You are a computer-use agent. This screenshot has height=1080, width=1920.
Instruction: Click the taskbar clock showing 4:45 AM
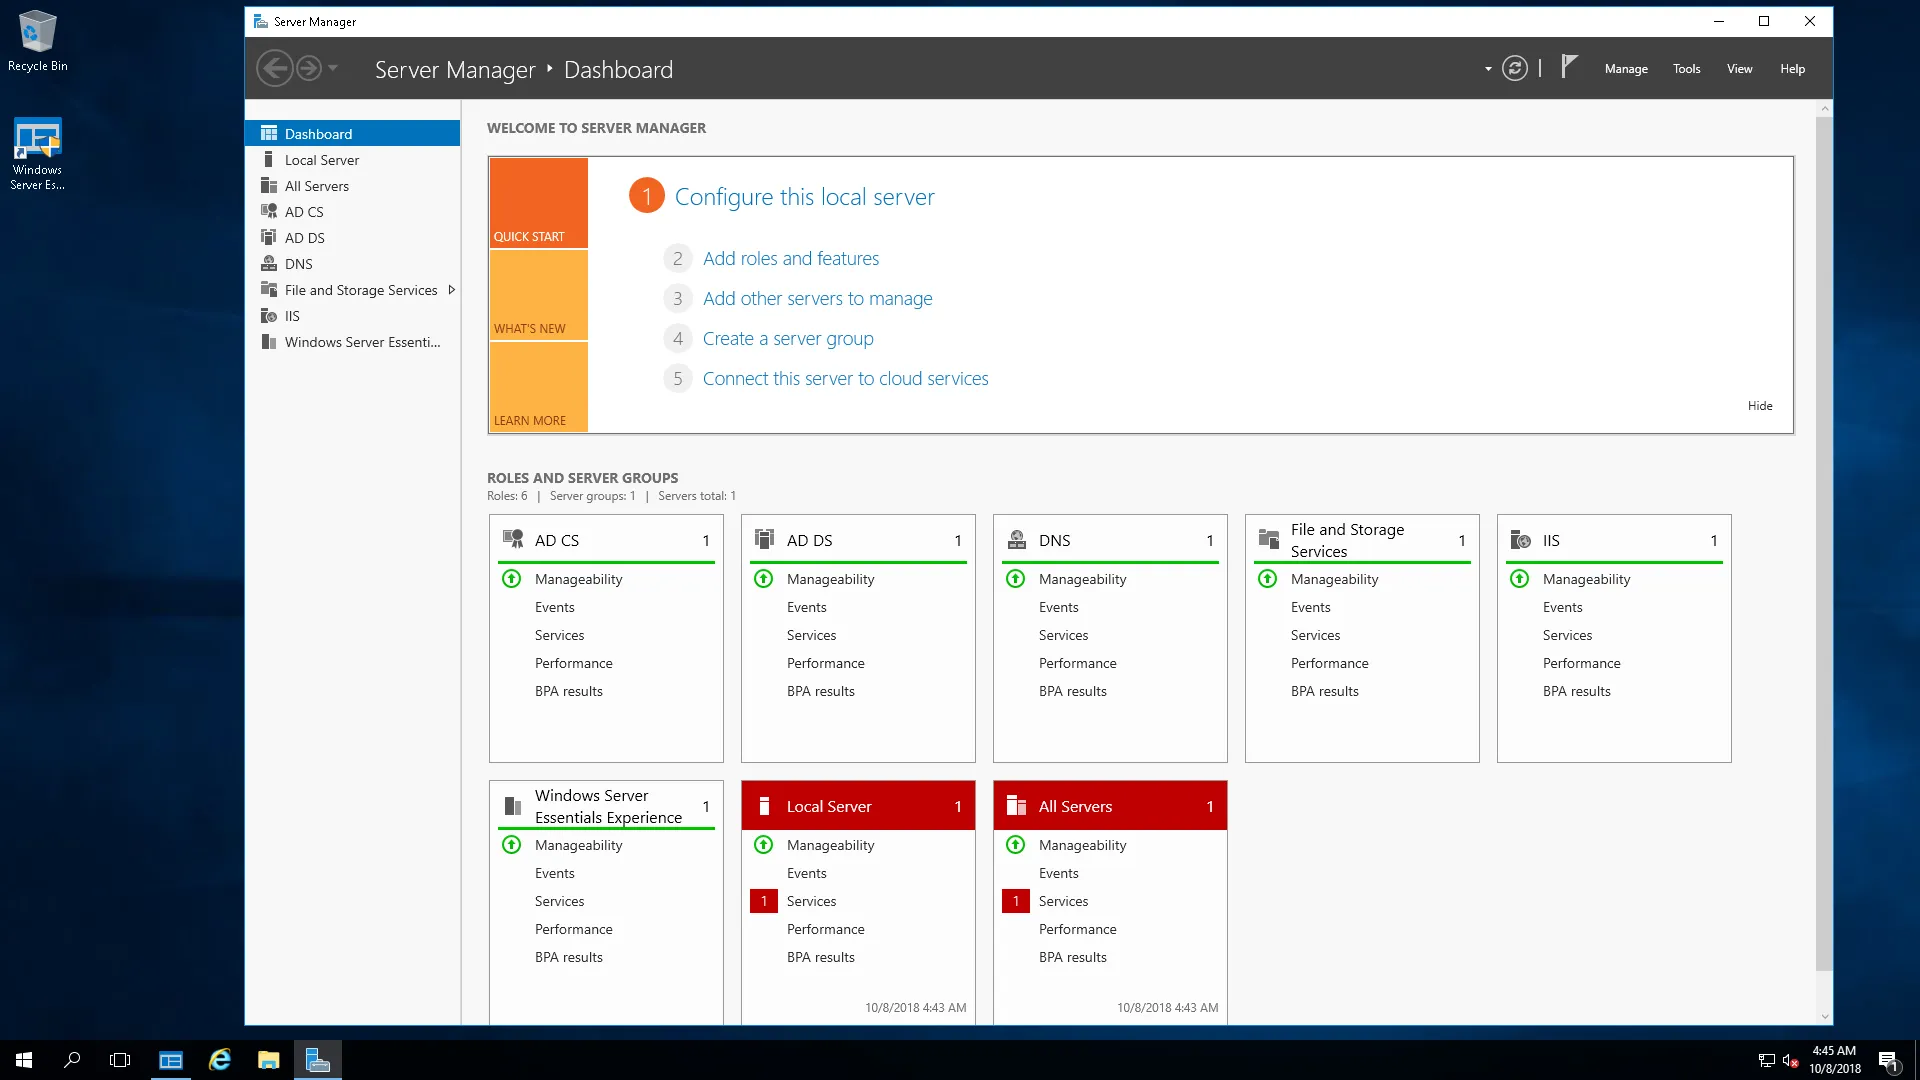pos(1834,1060)
